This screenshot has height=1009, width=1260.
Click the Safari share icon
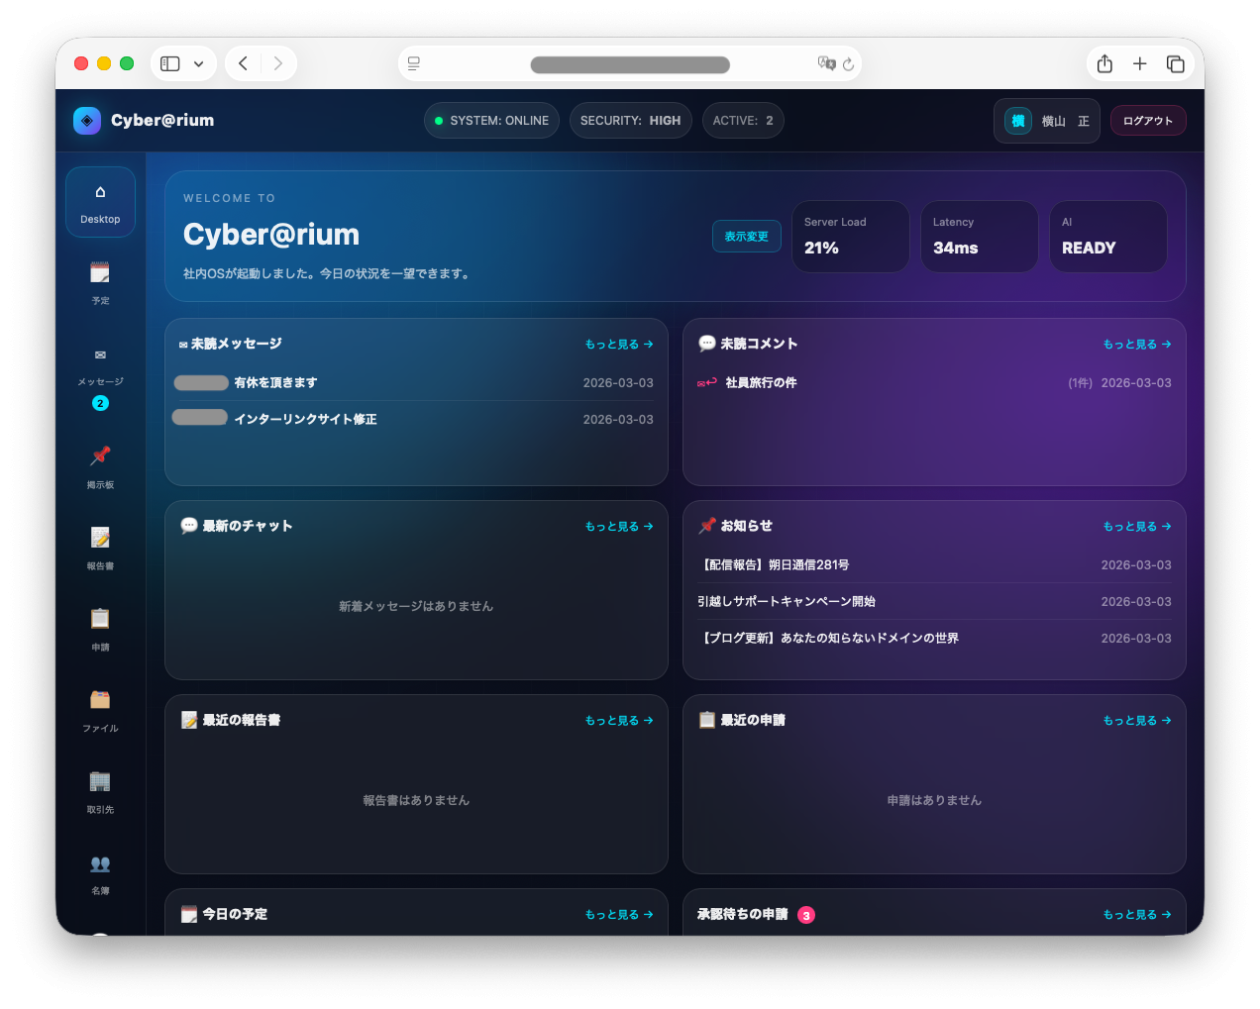pos(1104,64)
